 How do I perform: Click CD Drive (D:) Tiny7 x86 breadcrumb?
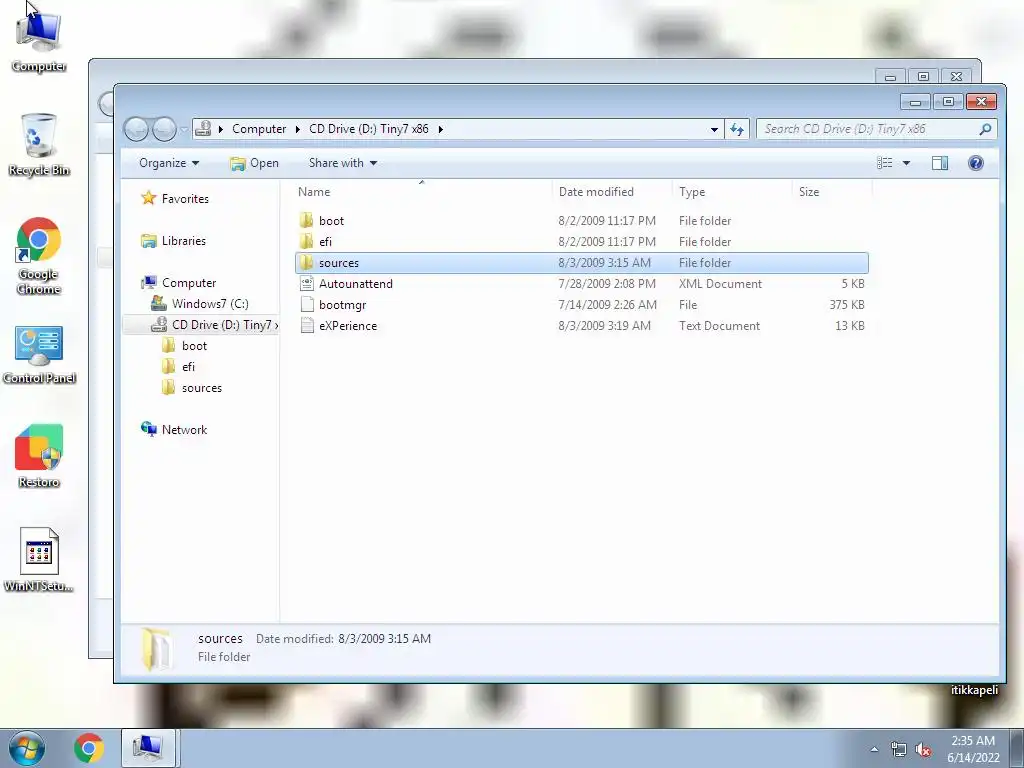[368, 129]
